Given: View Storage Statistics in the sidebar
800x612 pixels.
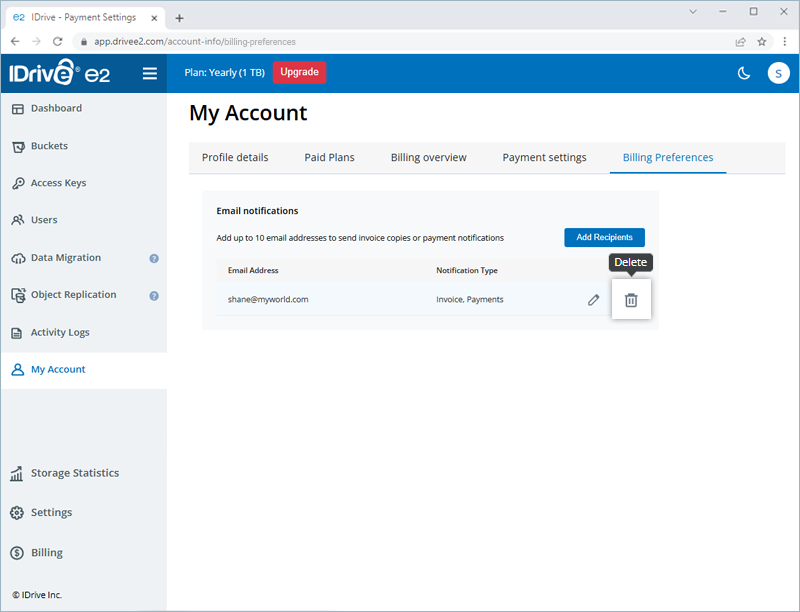Looking at the screenshot, I should click(74, 473).
